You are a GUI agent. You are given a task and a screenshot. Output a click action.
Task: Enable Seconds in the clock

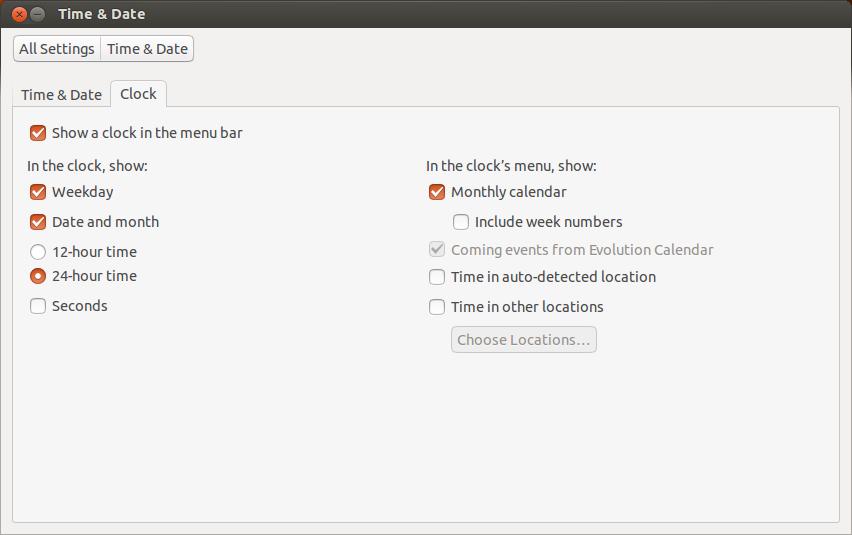pos(38,306)
